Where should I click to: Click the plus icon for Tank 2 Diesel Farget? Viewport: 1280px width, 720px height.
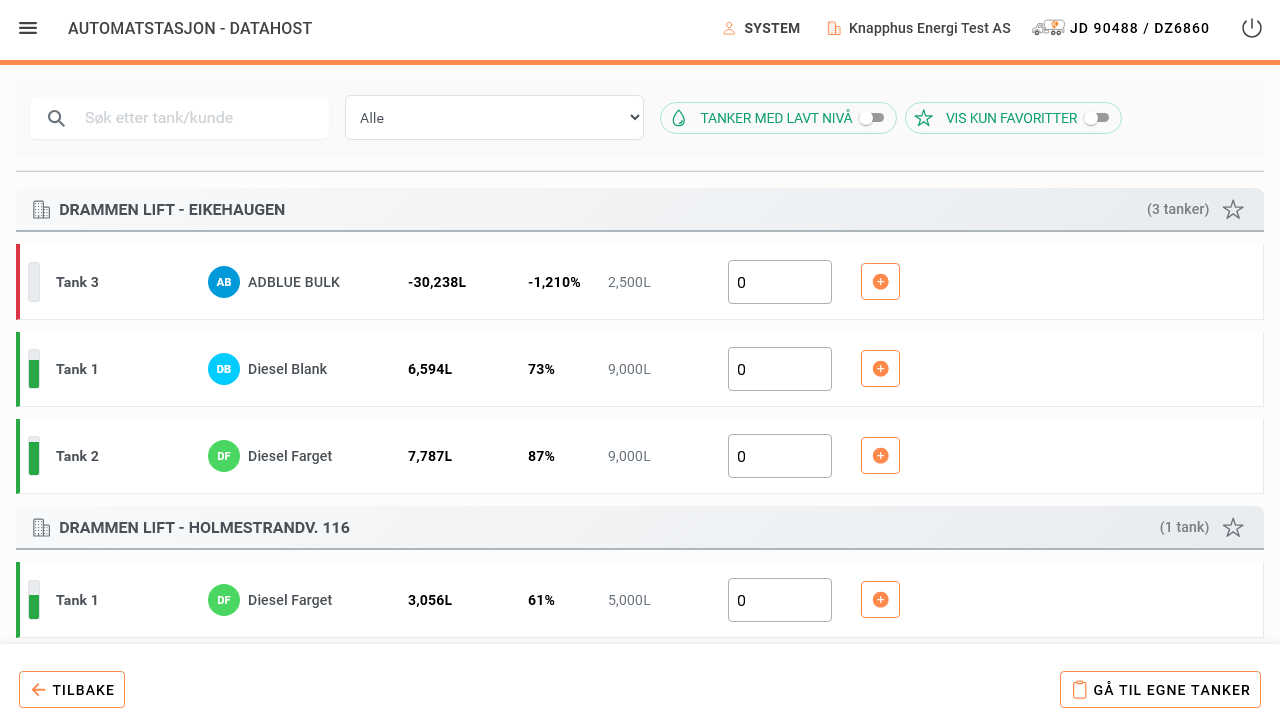(880, 456)
